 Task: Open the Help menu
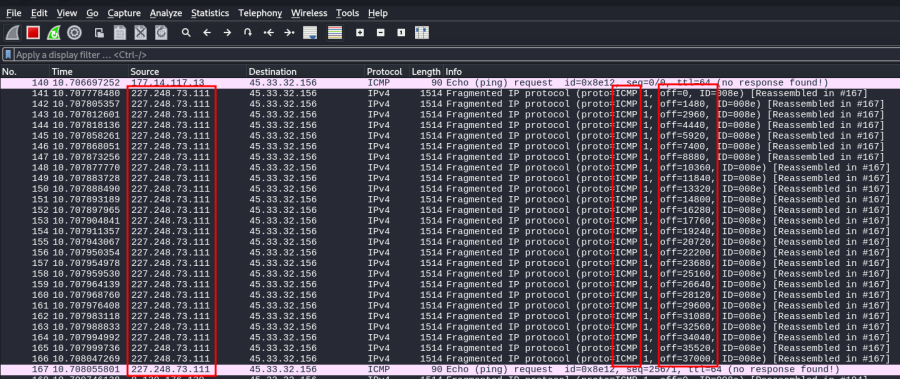pos(378,13)
